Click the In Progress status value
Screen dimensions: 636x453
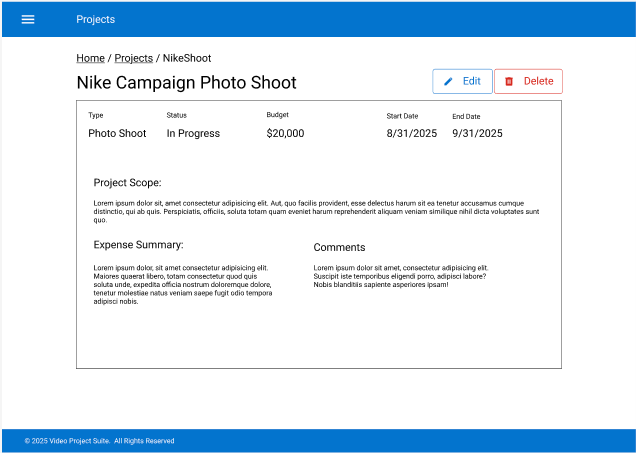(193, 133)
